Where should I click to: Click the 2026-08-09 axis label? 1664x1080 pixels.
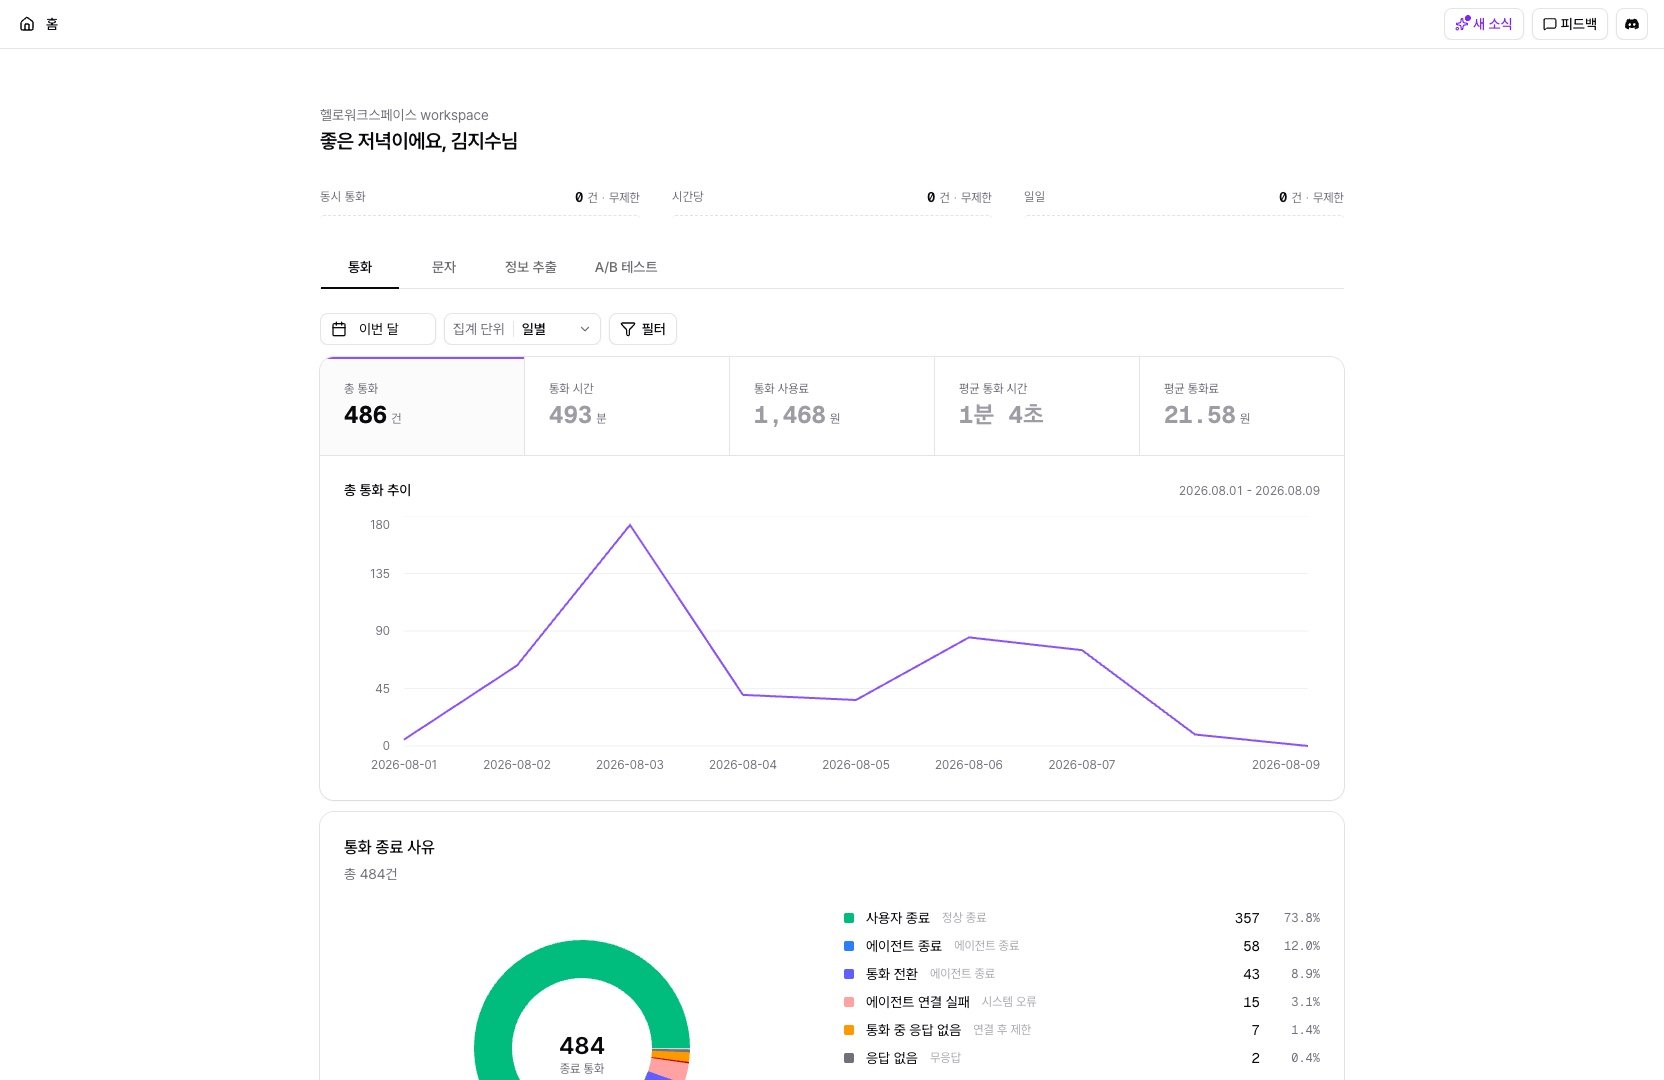coord(1286,765)
